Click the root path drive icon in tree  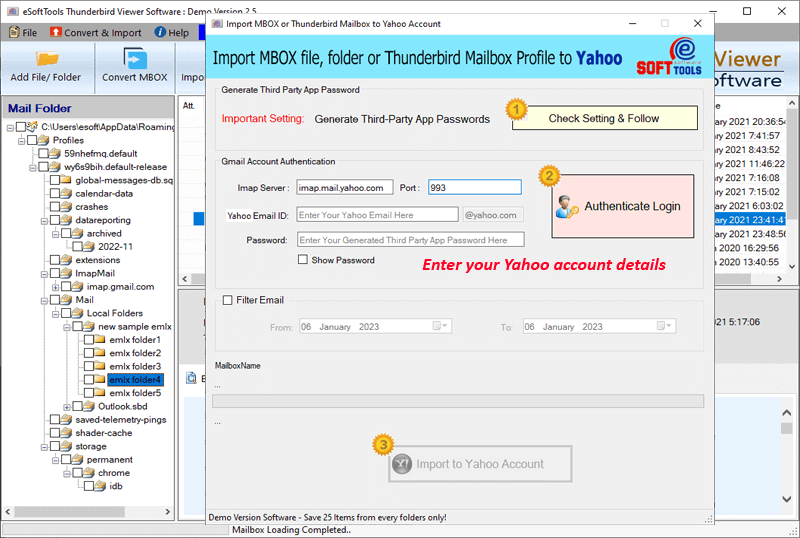coord(32,126)
